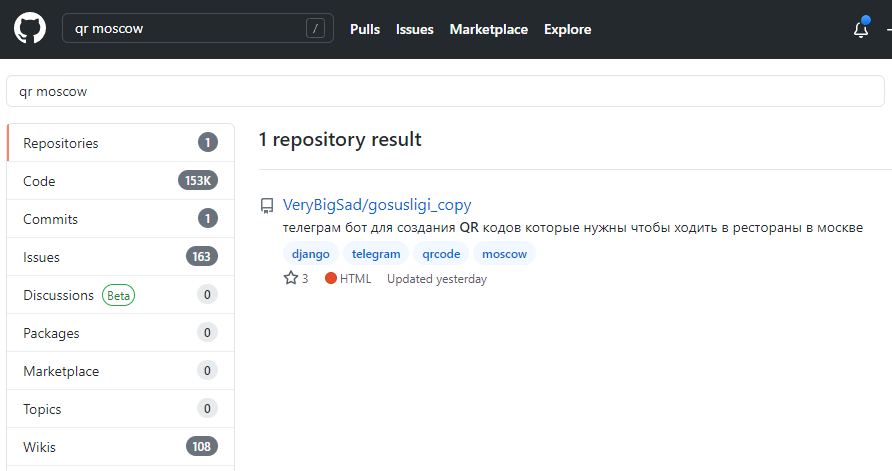Screen dimensions: 892x471
Task: Select Repositories results filter
Action: tap(121, 143)
